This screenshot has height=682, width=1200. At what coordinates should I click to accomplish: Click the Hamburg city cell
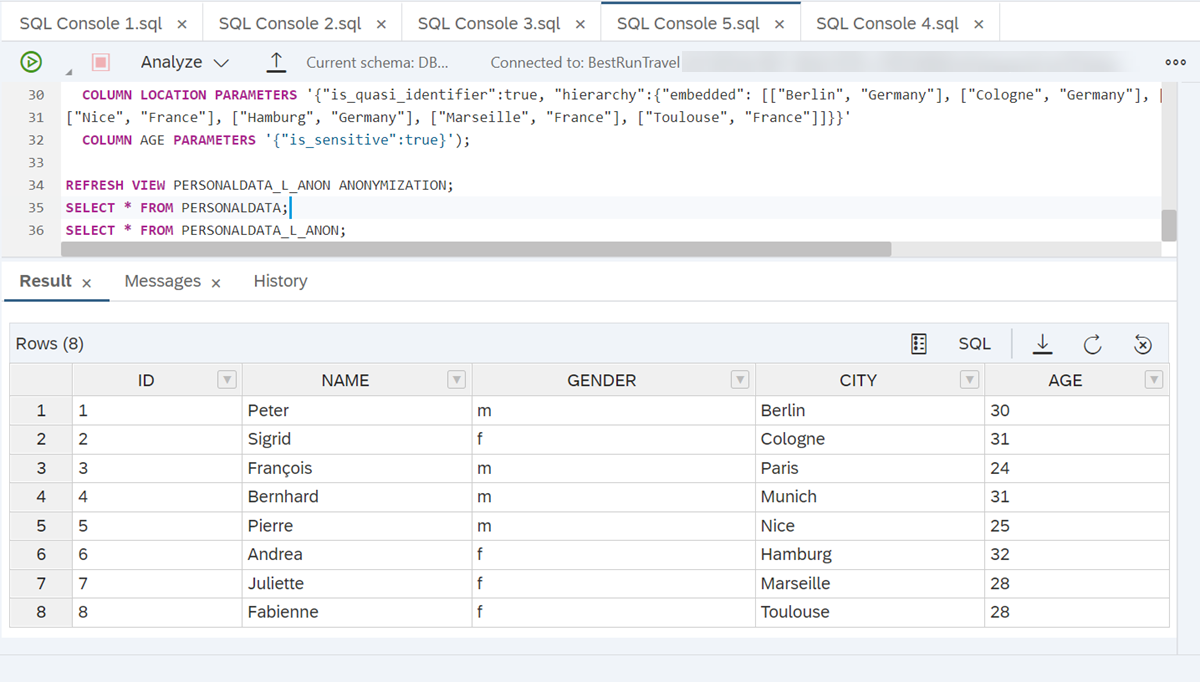click(x=870, y=554)
